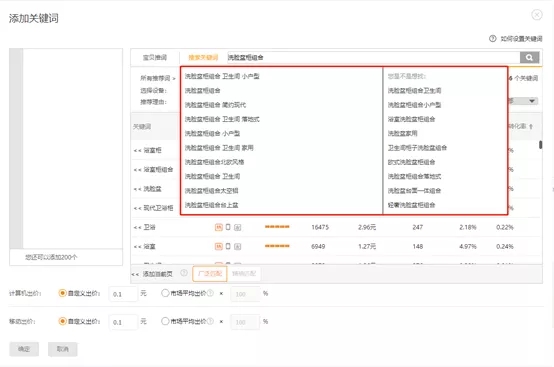Click 4.97% value in 浴室 row
Image resolution: width=554 pixels, height=367 pixels.
tap(468, 247)
